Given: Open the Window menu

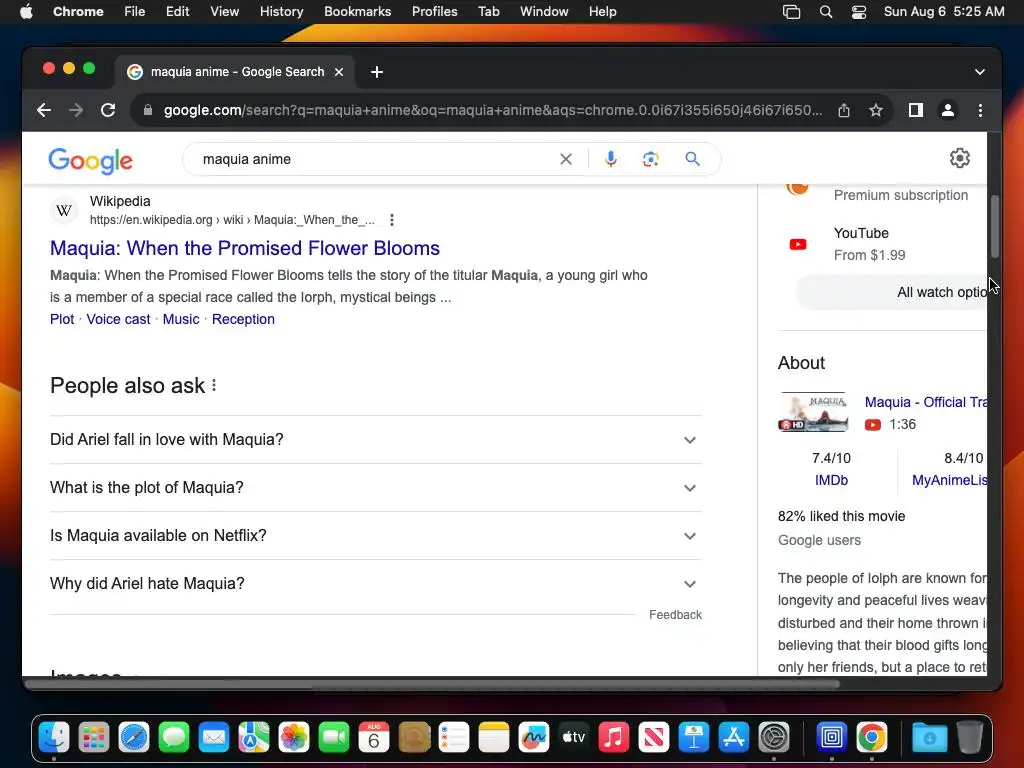Looking at the screenshot, I should point(544,12).
